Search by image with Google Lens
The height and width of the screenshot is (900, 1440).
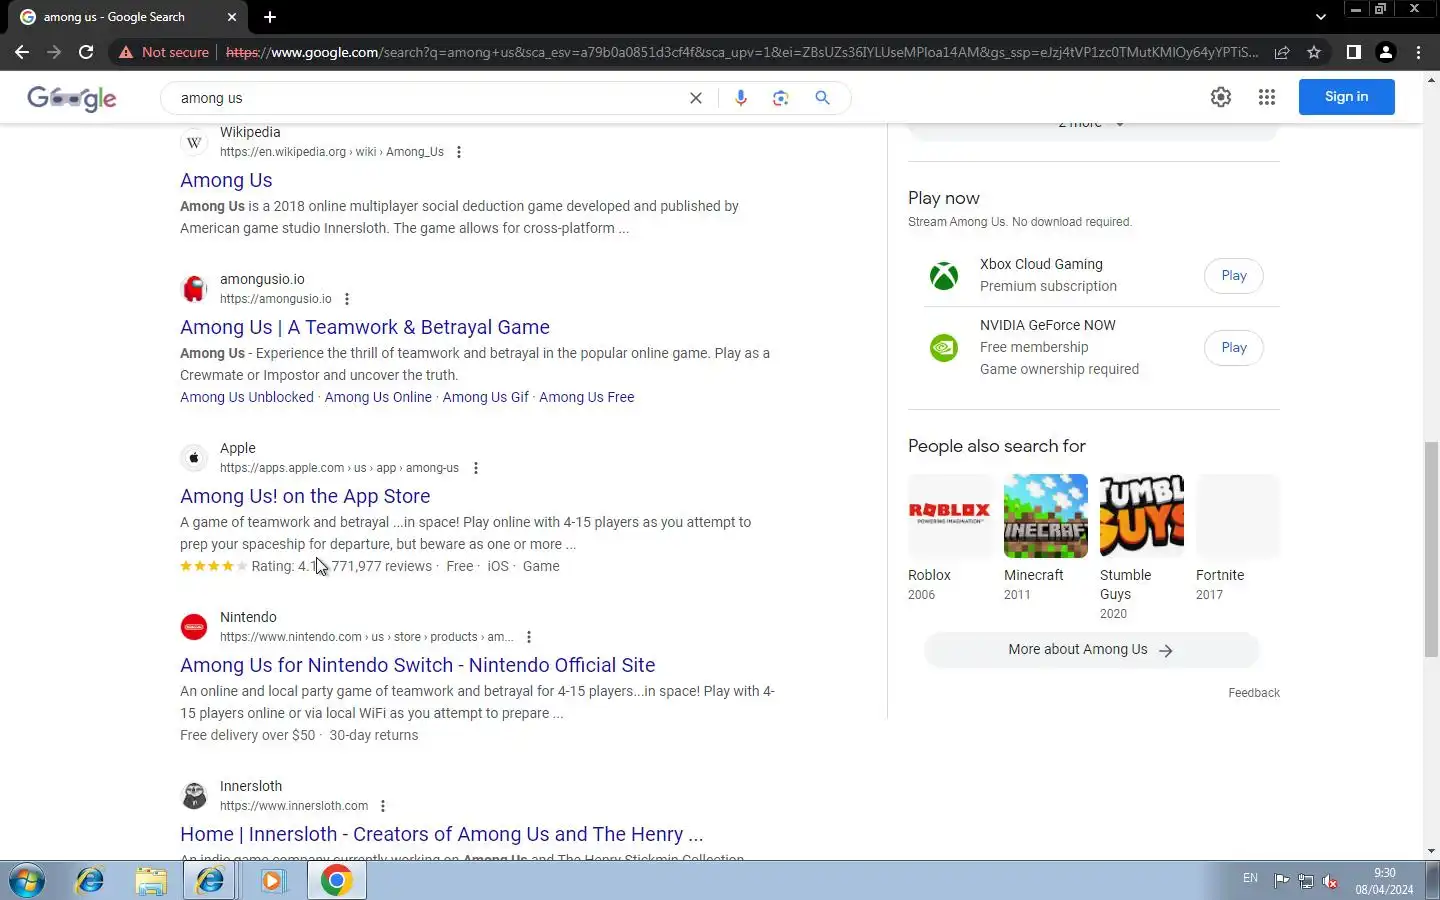click(x=781, y=98)
